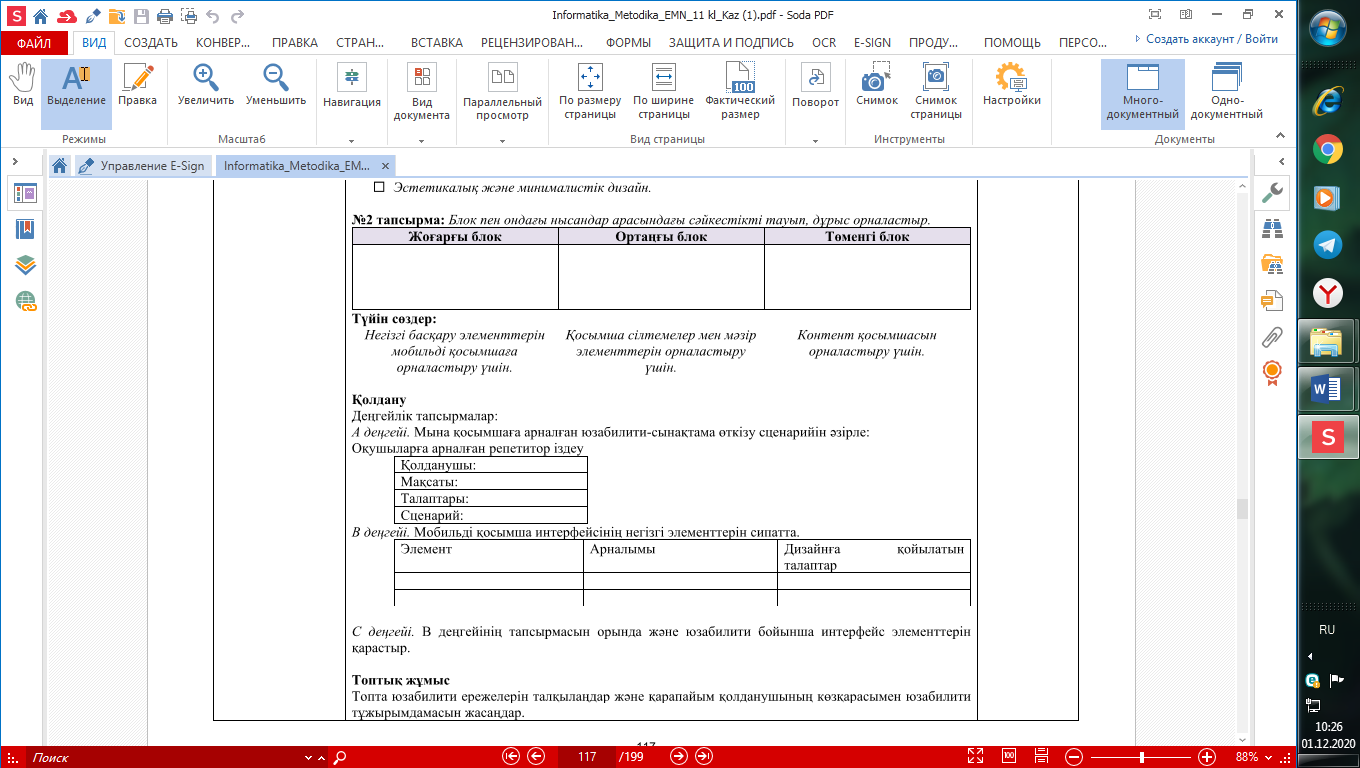The width and height of the screenshot is (1360, 768).
Task: Open the ЗАЩИТА И ПОДПИСЬ tab
Action: [731, 43]
